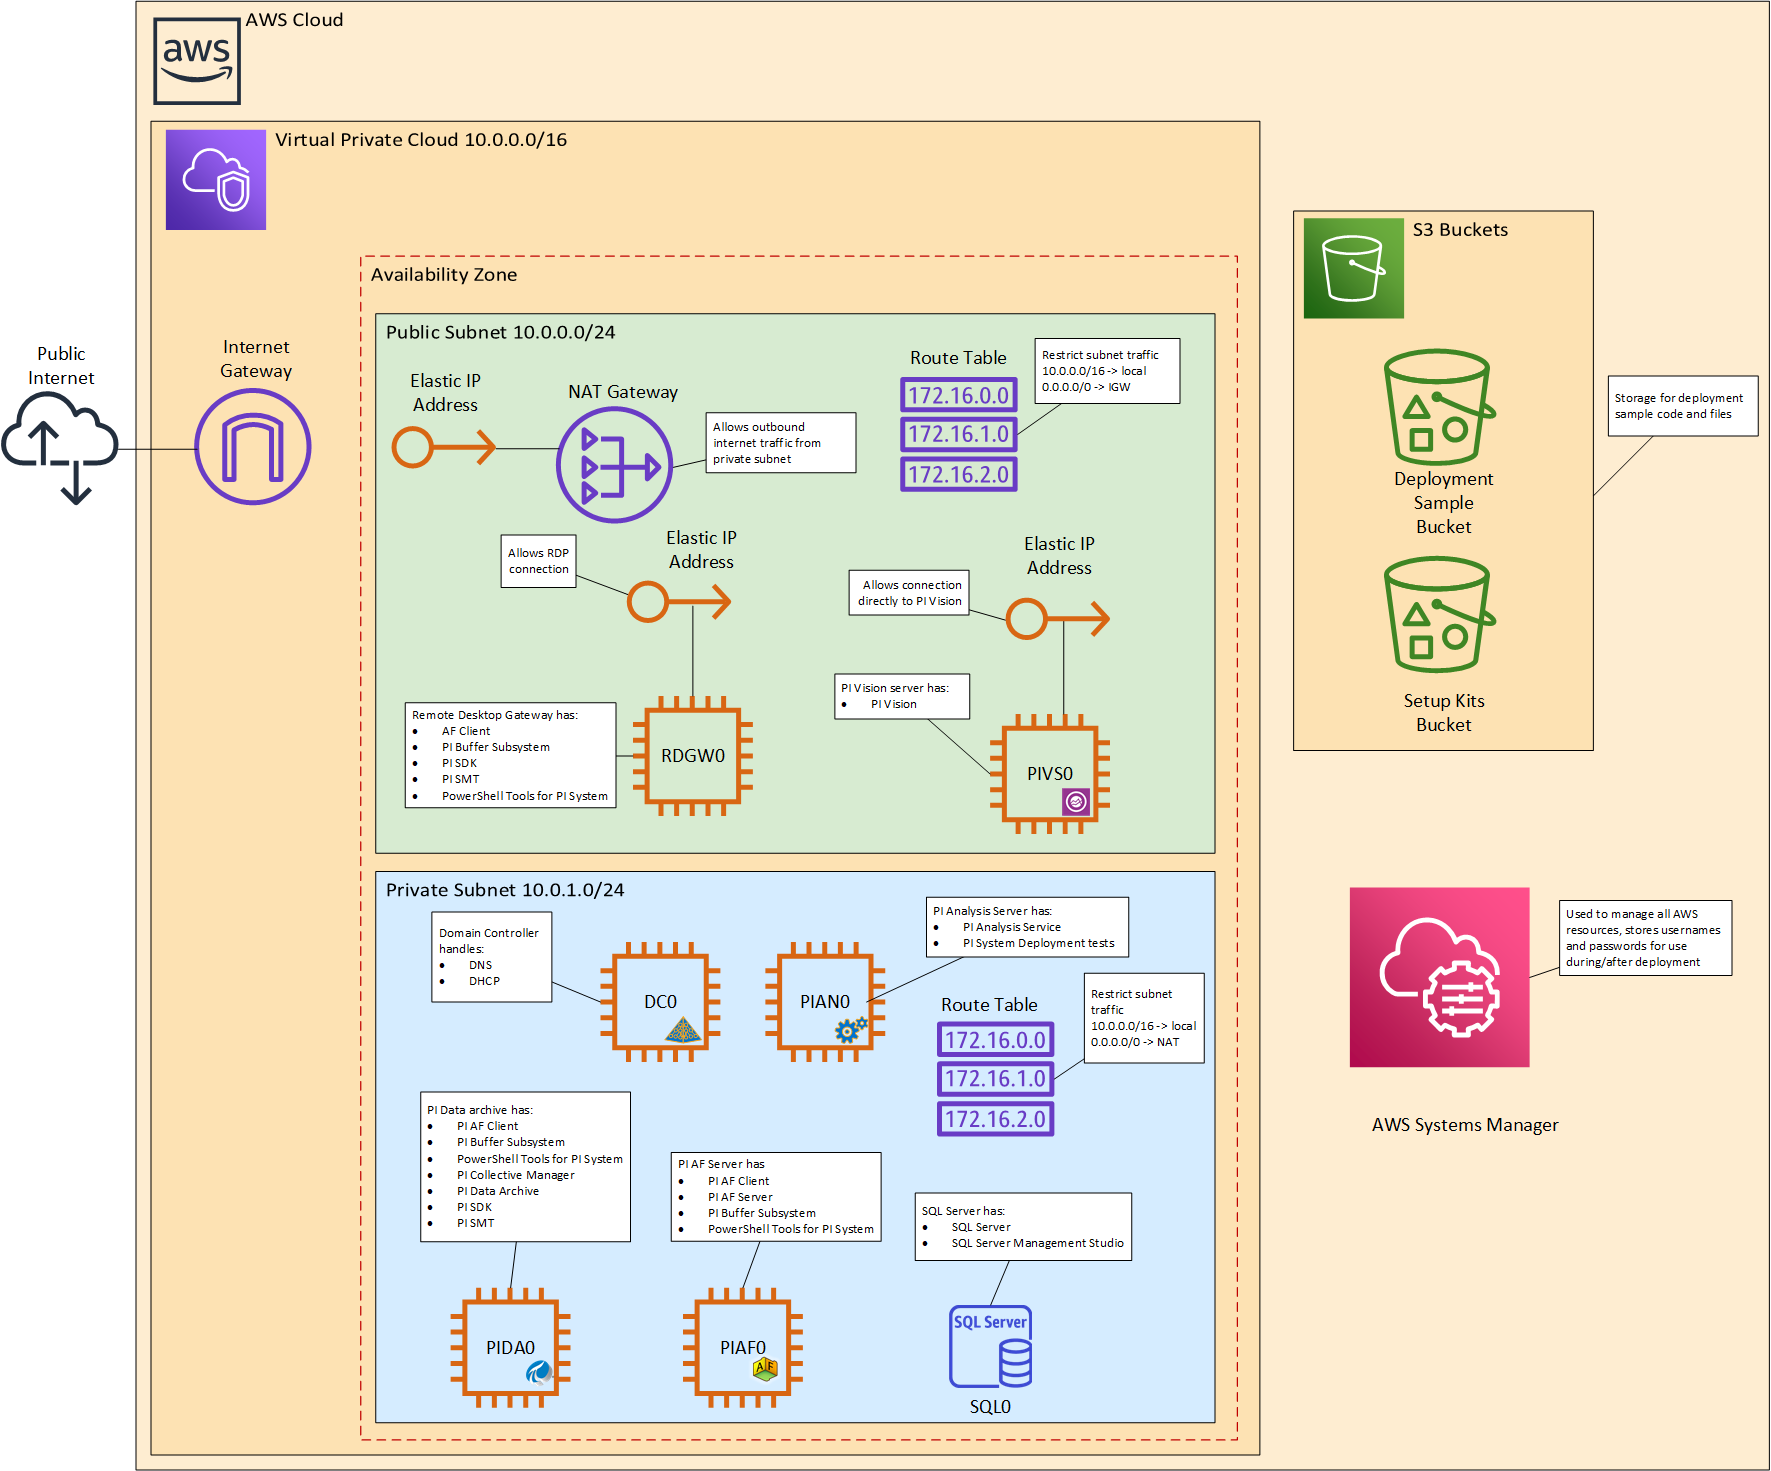The image size is (1771, 1471).
Task: Click 'SQL Server Management Studio' list entry
Action: click(x=1037, y=1243)
